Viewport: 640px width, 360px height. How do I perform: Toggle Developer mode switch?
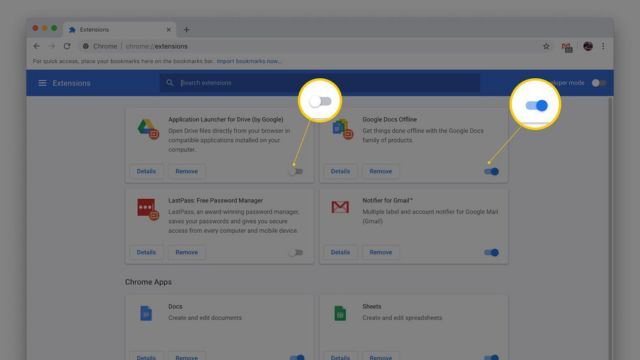[x=599, y=83]
